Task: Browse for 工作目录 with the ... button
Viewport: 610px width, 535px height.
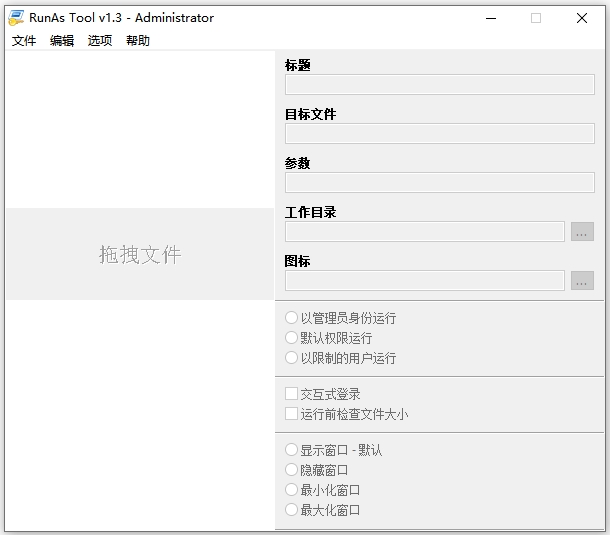Action: (582, 232)
